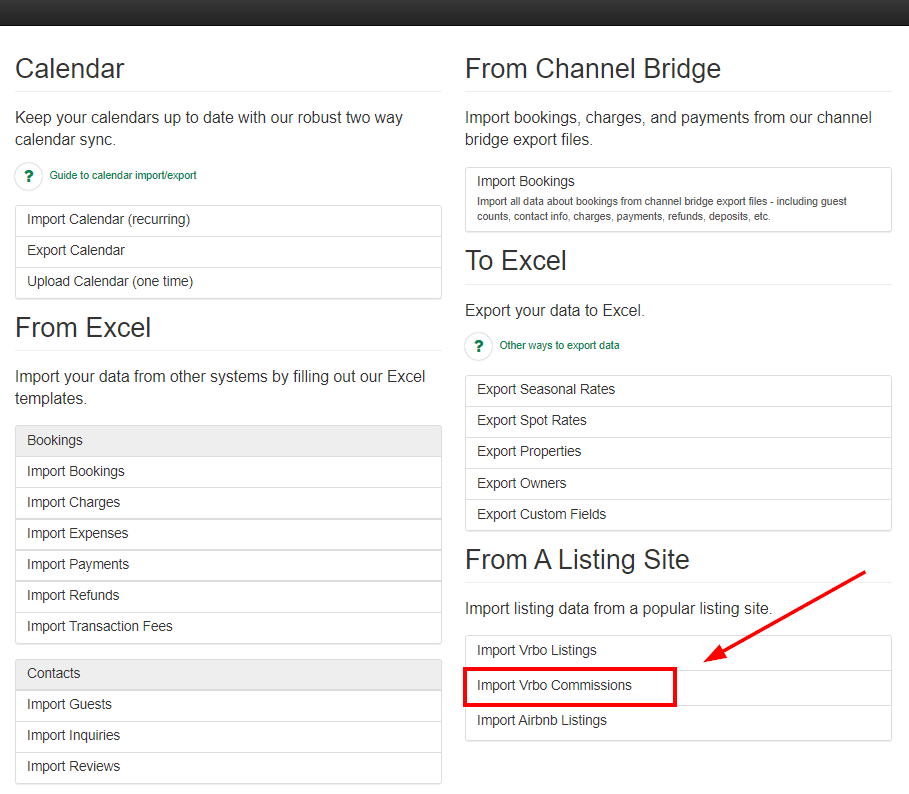
Task: Select Export Seasonal Rates
Action: pos(546,390)
